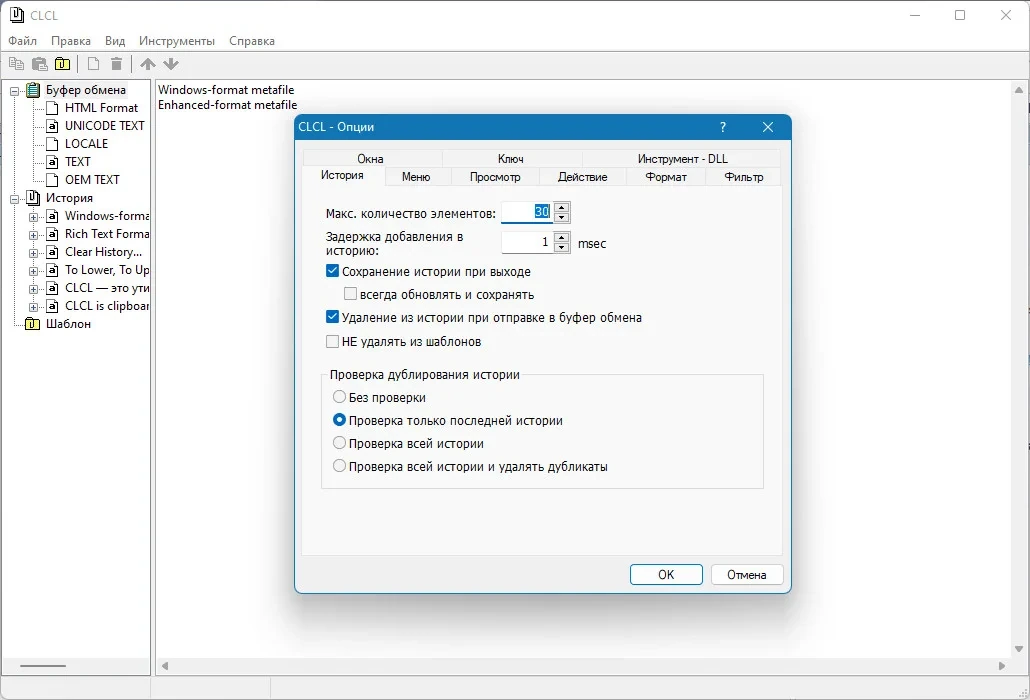Select Проверка всей истории radio option
Viewport: 1030px width, 700px height.
tap(339, 443)
